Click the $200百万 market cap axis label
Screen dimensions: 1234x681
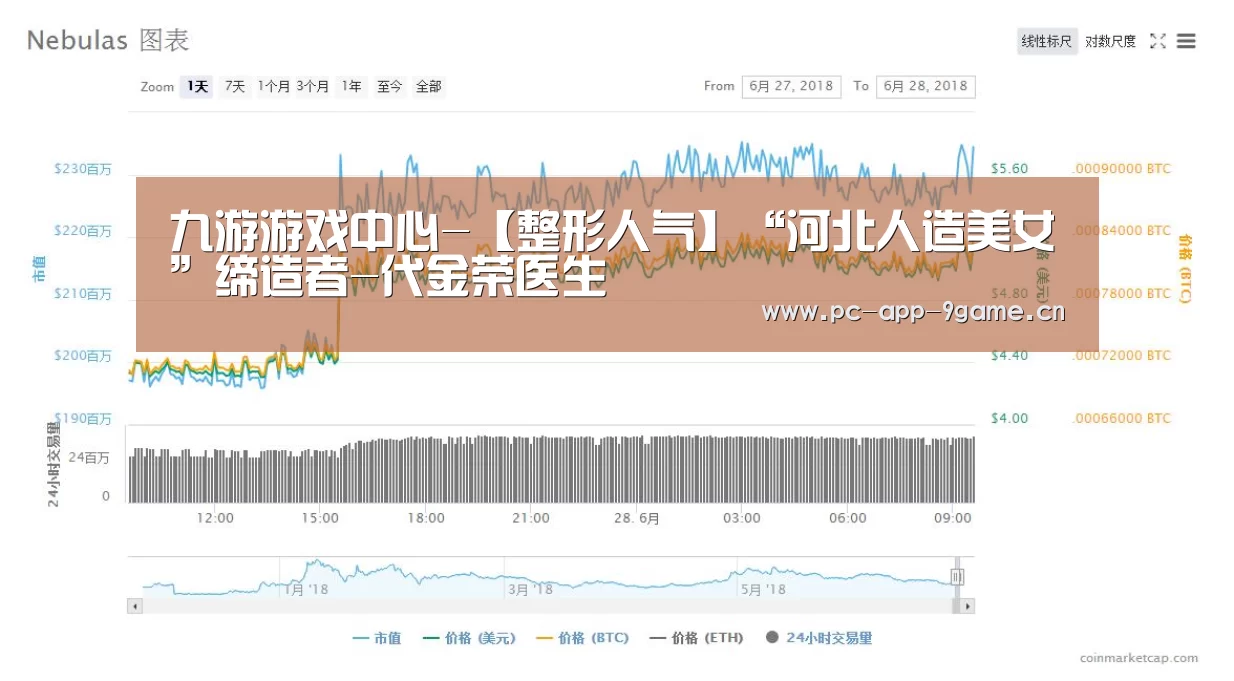coord(82,356)
